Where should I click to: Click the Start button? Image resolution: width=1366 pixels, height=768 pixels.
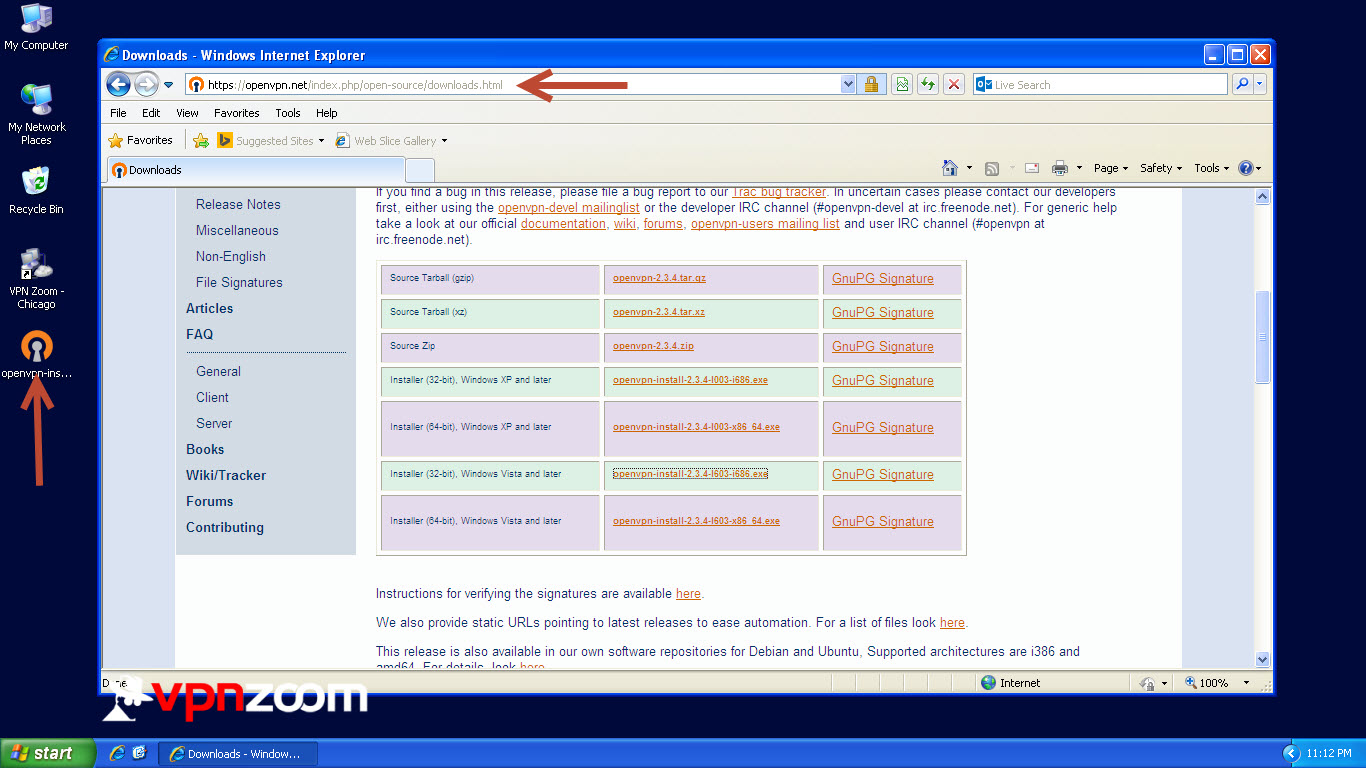coord(47,753)
